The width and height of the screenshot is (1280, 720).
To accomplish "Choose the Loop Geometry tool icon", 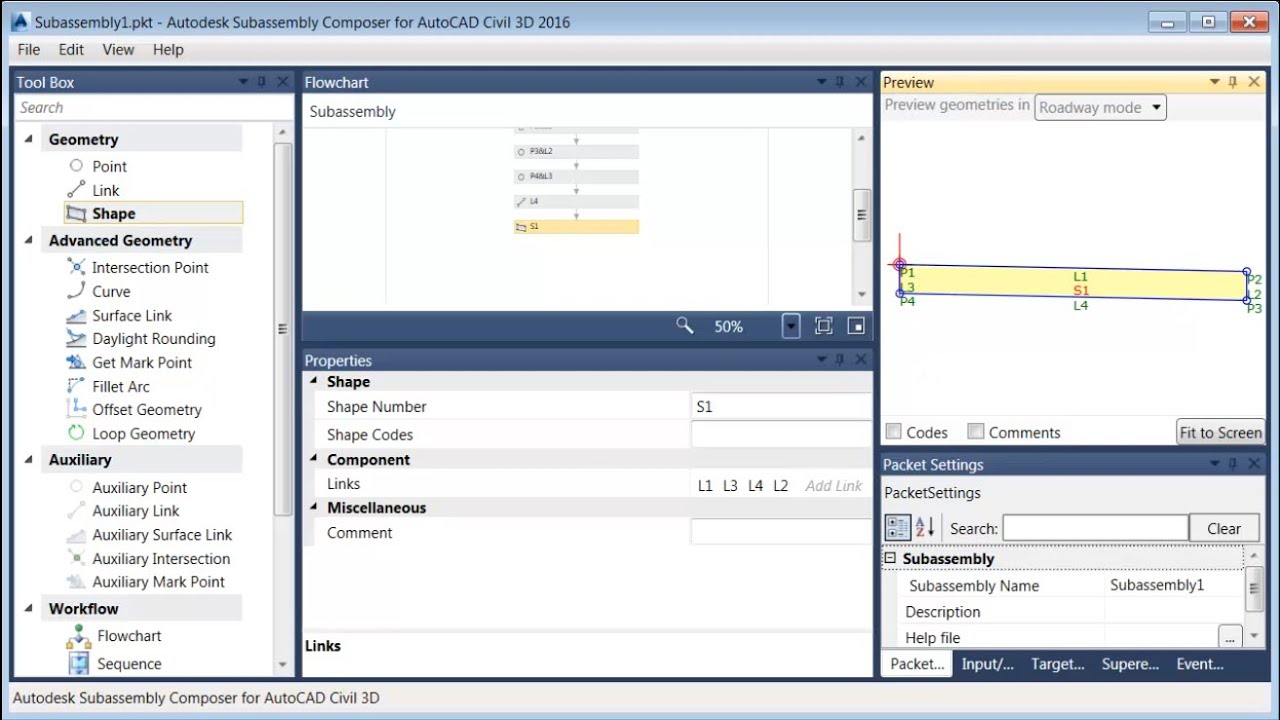I will click(x=76, y=433).
